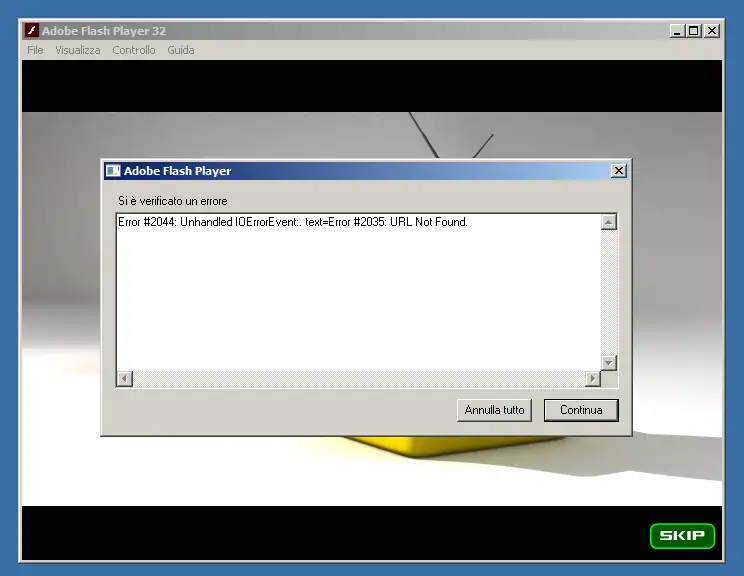Image resolution: width=744 pixels, height=576 pixels.
Task: Click the dialog's Adobe Flash Player title text
Action: 177,171
